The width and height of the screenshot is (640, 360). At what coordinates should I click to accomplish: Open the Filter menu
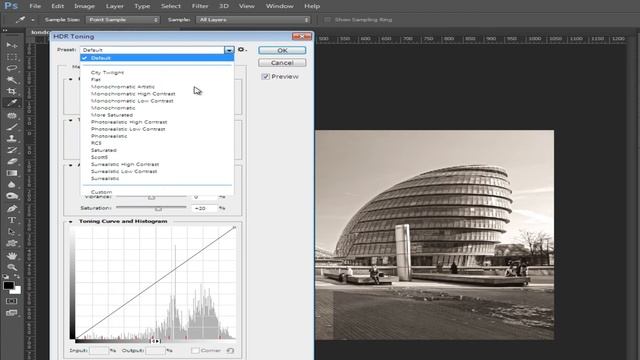(200, 6)
